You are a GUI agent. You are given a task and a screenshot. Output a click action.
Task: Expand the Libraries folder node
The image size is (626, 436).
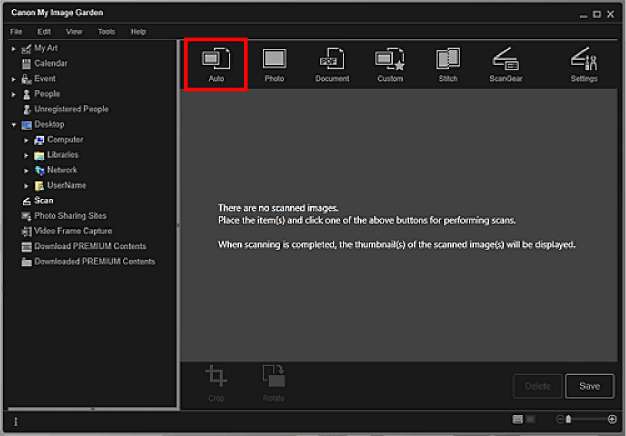point(27,155)
